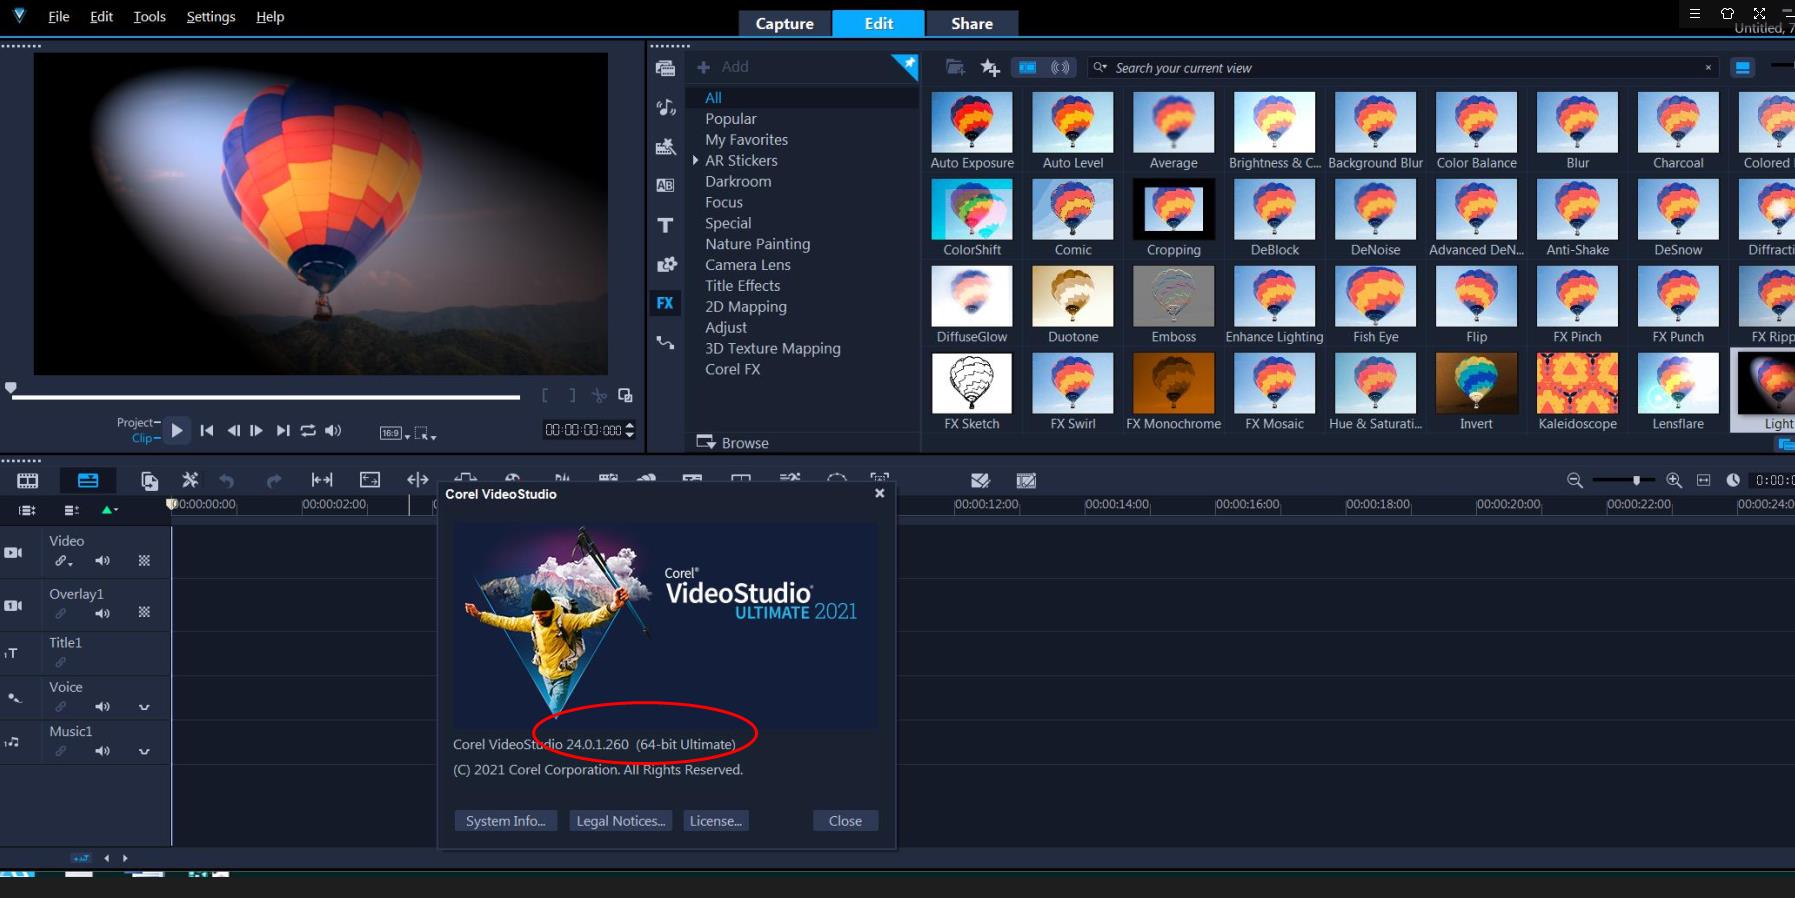Open the Help menu
The width and height of the screenshot is (1795, 898).
click(270, 16)
